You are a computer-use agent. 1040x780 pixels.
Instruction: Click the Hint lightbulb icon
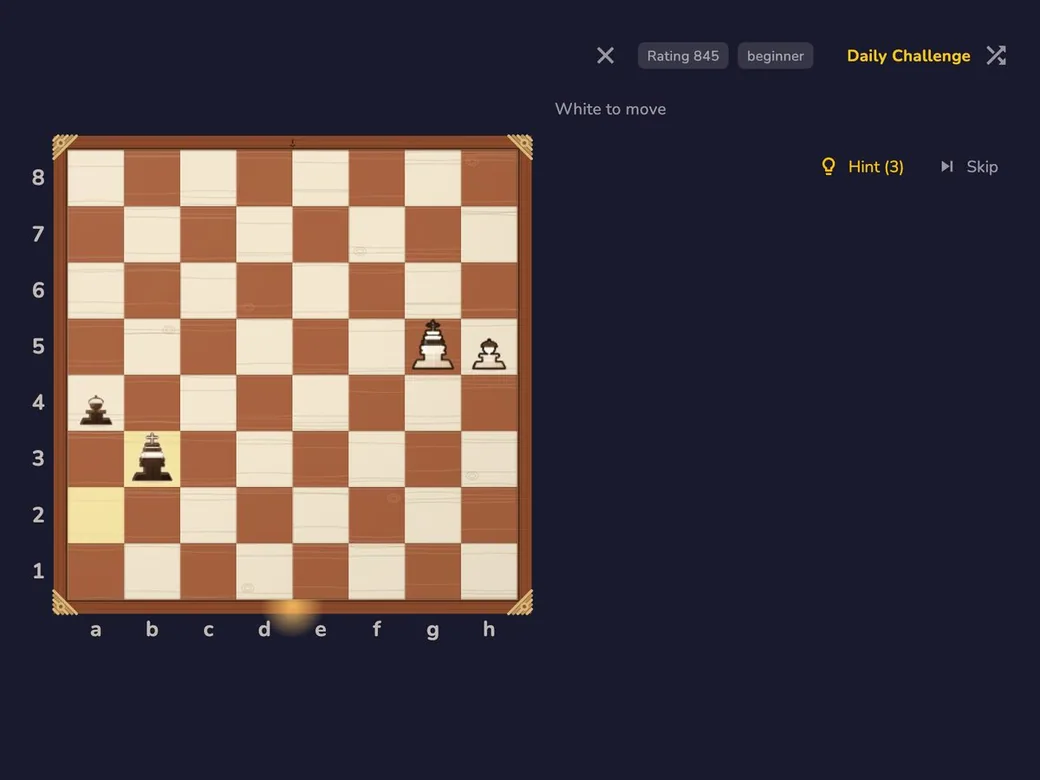pyautogui.click(x=828, y=166)
